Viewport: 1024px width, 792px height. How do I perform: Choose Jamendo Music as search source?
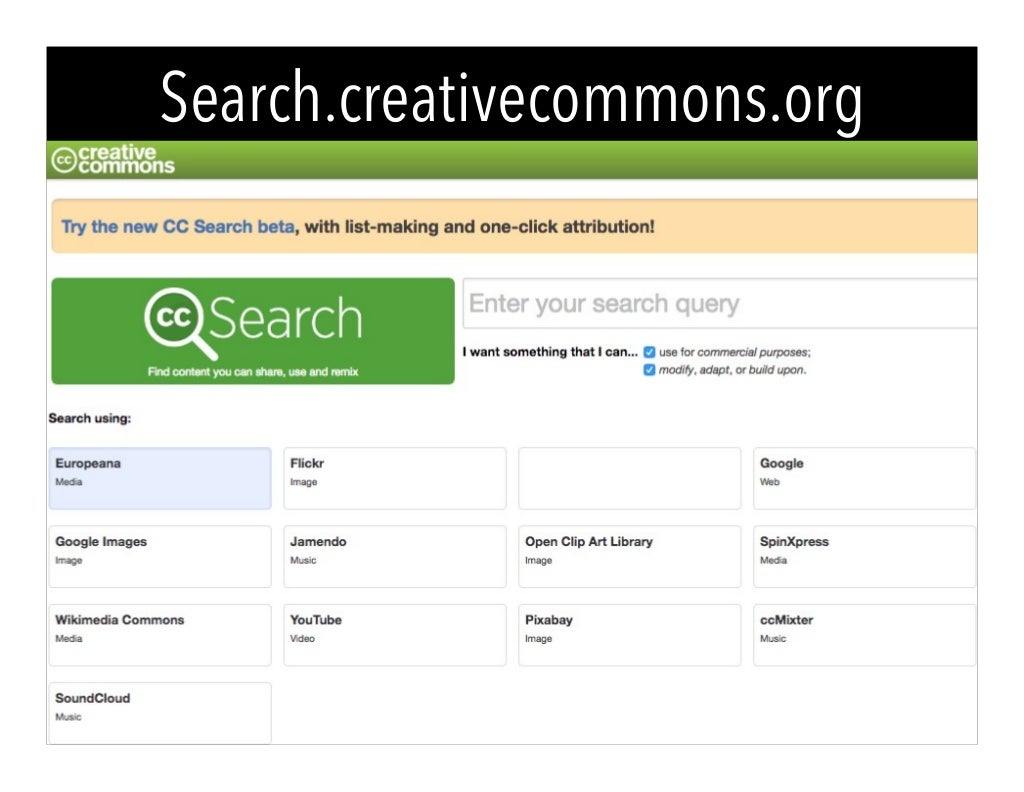click(x=394, y=556)
